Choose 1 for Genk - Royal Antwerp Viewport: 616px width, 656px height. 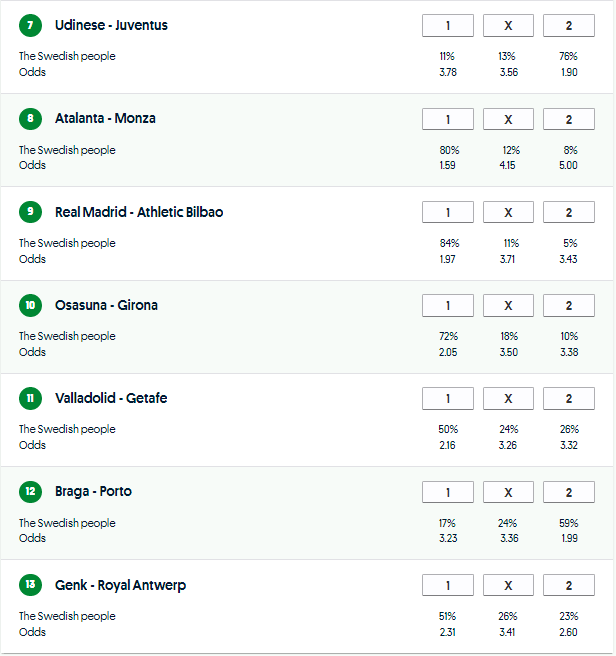pos(448,586)
